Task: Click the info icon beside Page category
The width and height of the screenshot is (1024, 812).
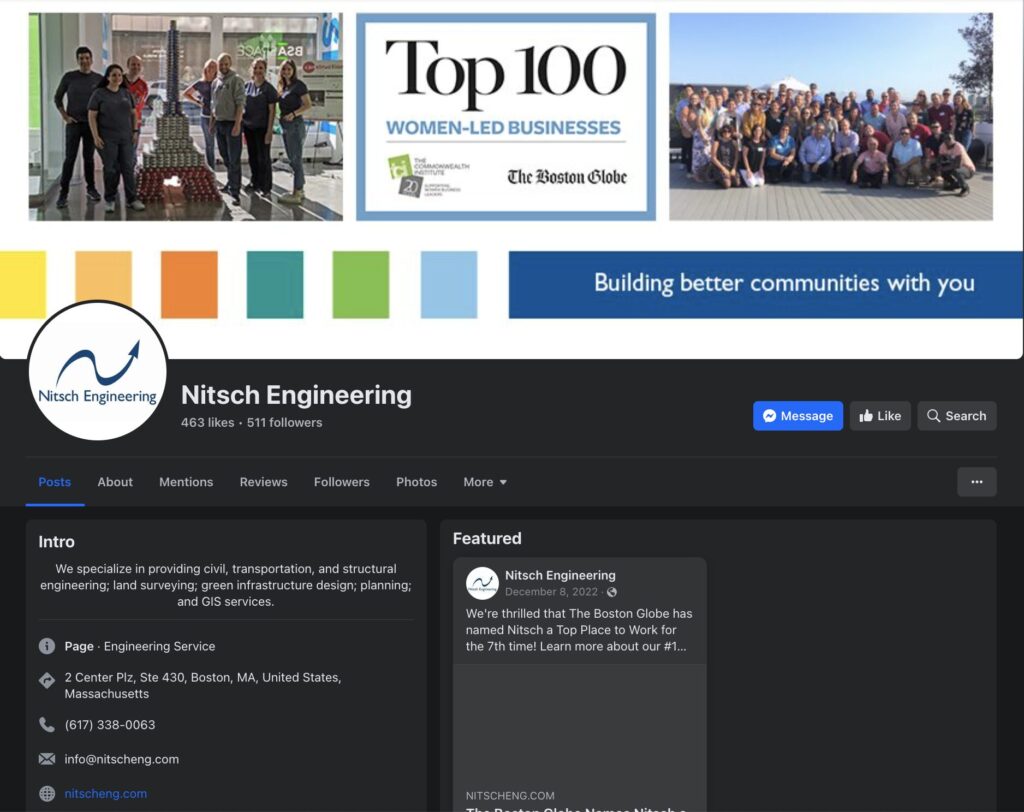Action: pos(47,646)
